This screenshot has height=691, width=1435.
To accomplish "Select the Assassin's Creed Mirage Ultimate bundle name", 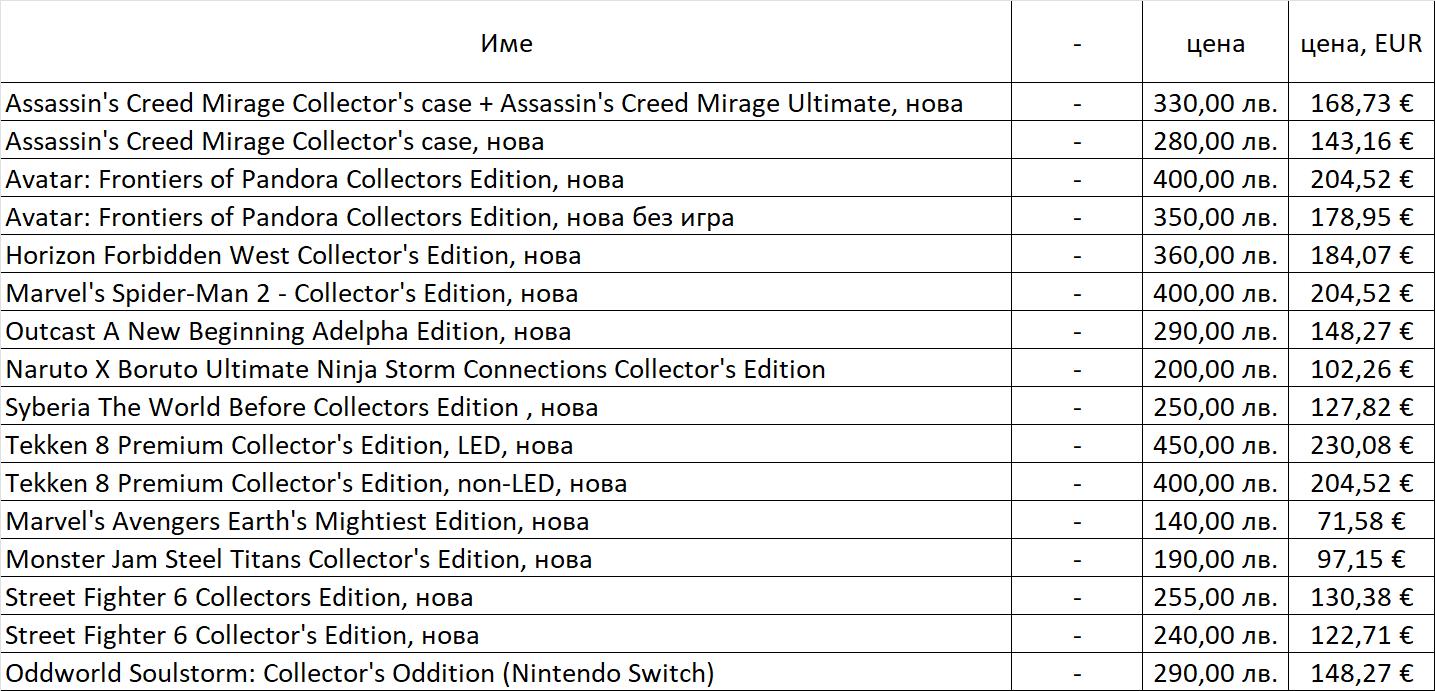I will pyautogui.click(x=484, y=103).
